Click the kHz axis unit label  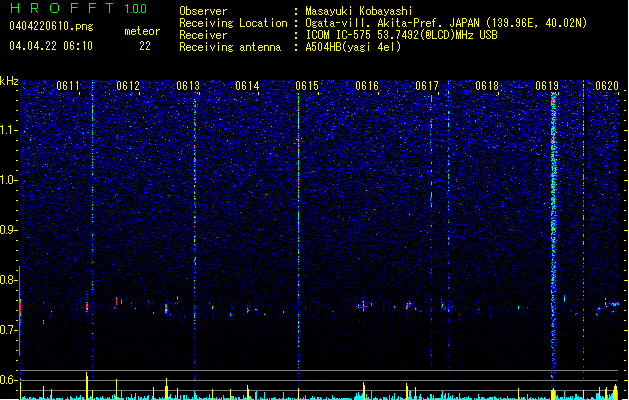[9, 81]
